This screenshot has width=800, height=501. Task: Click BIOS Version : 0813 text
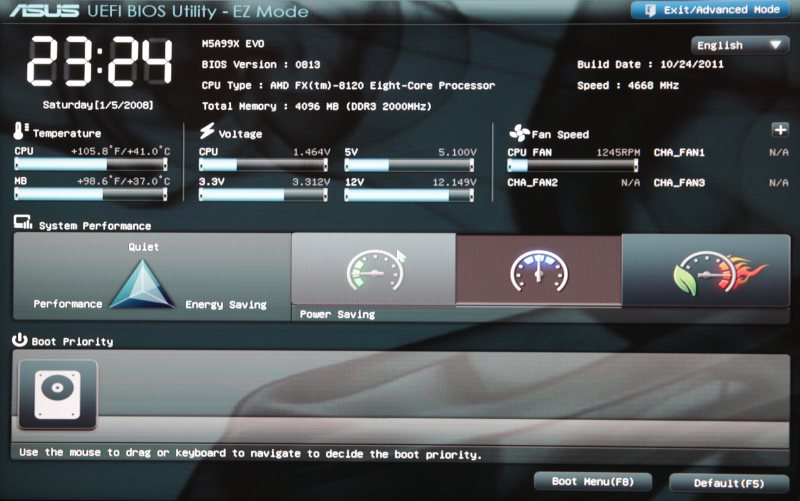point(261,65)
